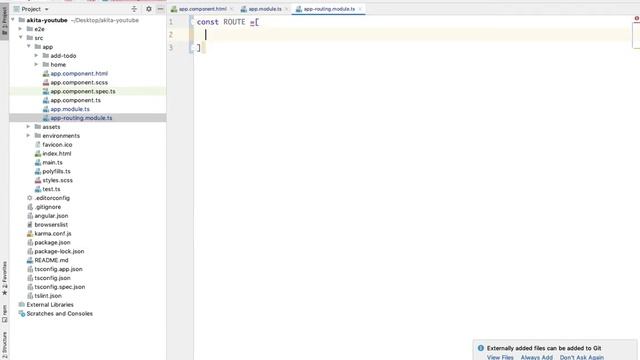The image size is (640, 360).
Task: Close the app.component.html tab
Action: (x=231, y=9)
